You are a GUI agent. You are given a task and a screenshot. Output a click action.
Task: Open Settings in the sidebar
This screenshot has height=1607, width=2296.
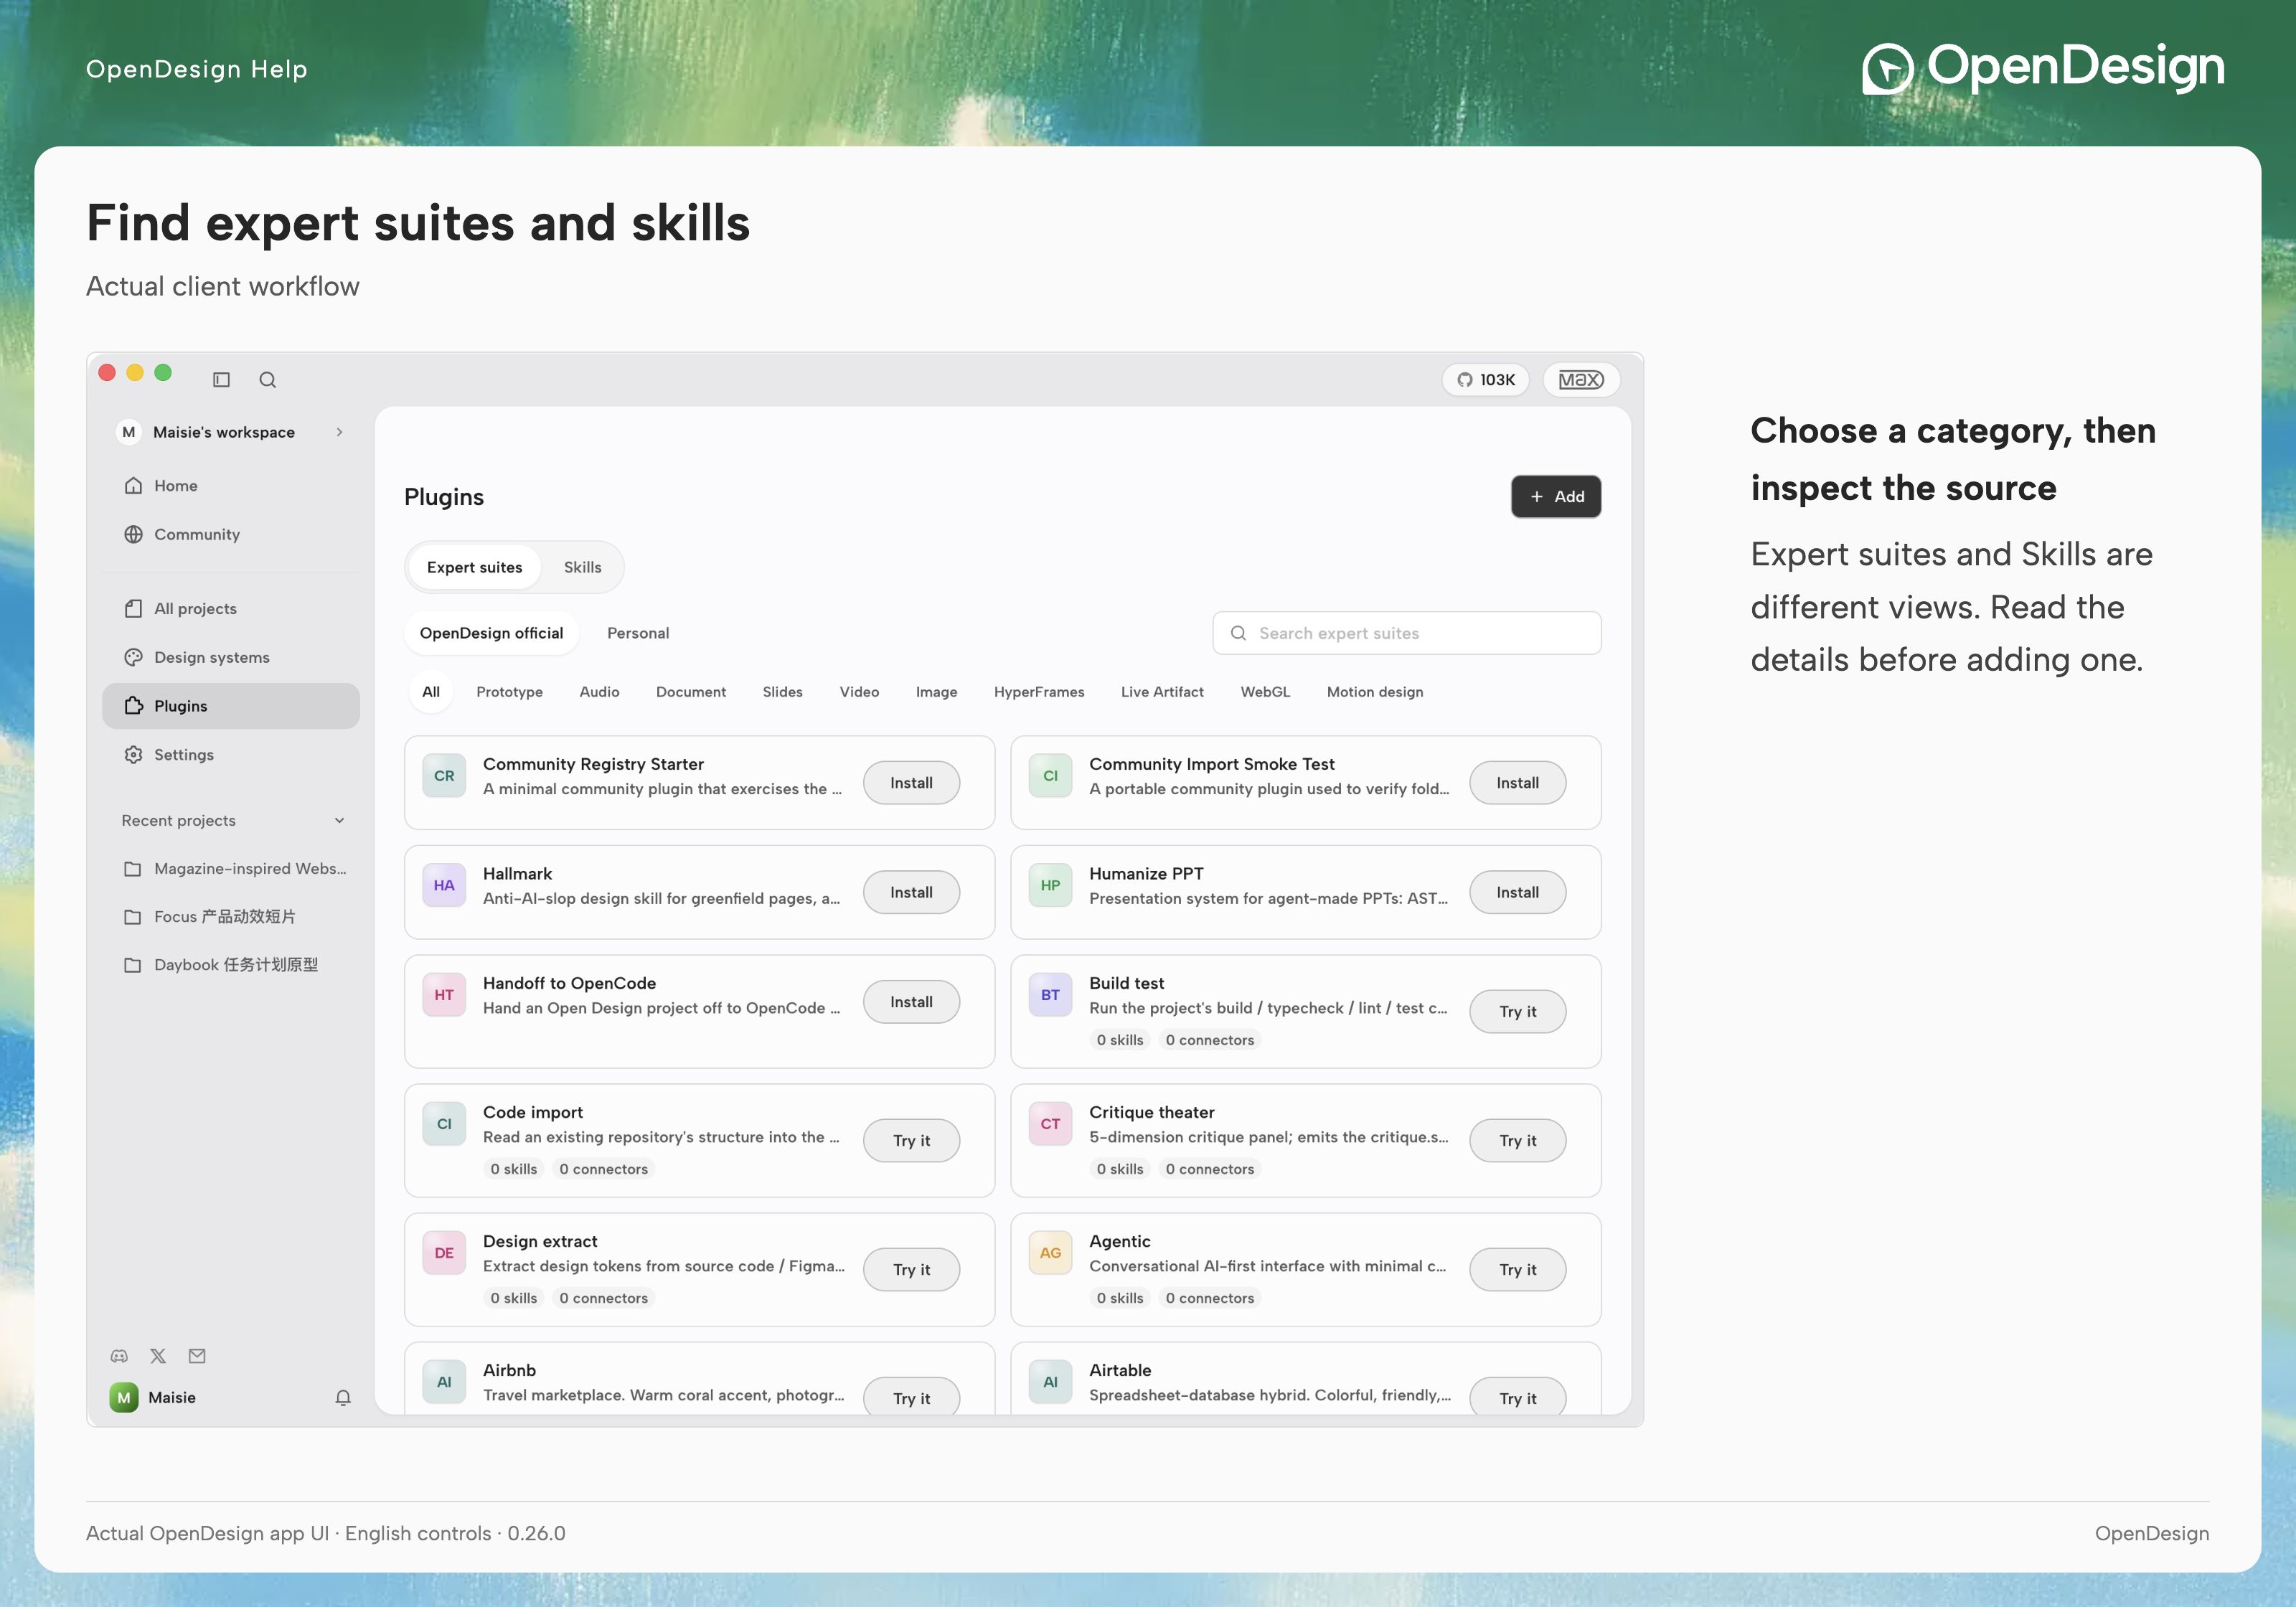[x=231, y=755]
